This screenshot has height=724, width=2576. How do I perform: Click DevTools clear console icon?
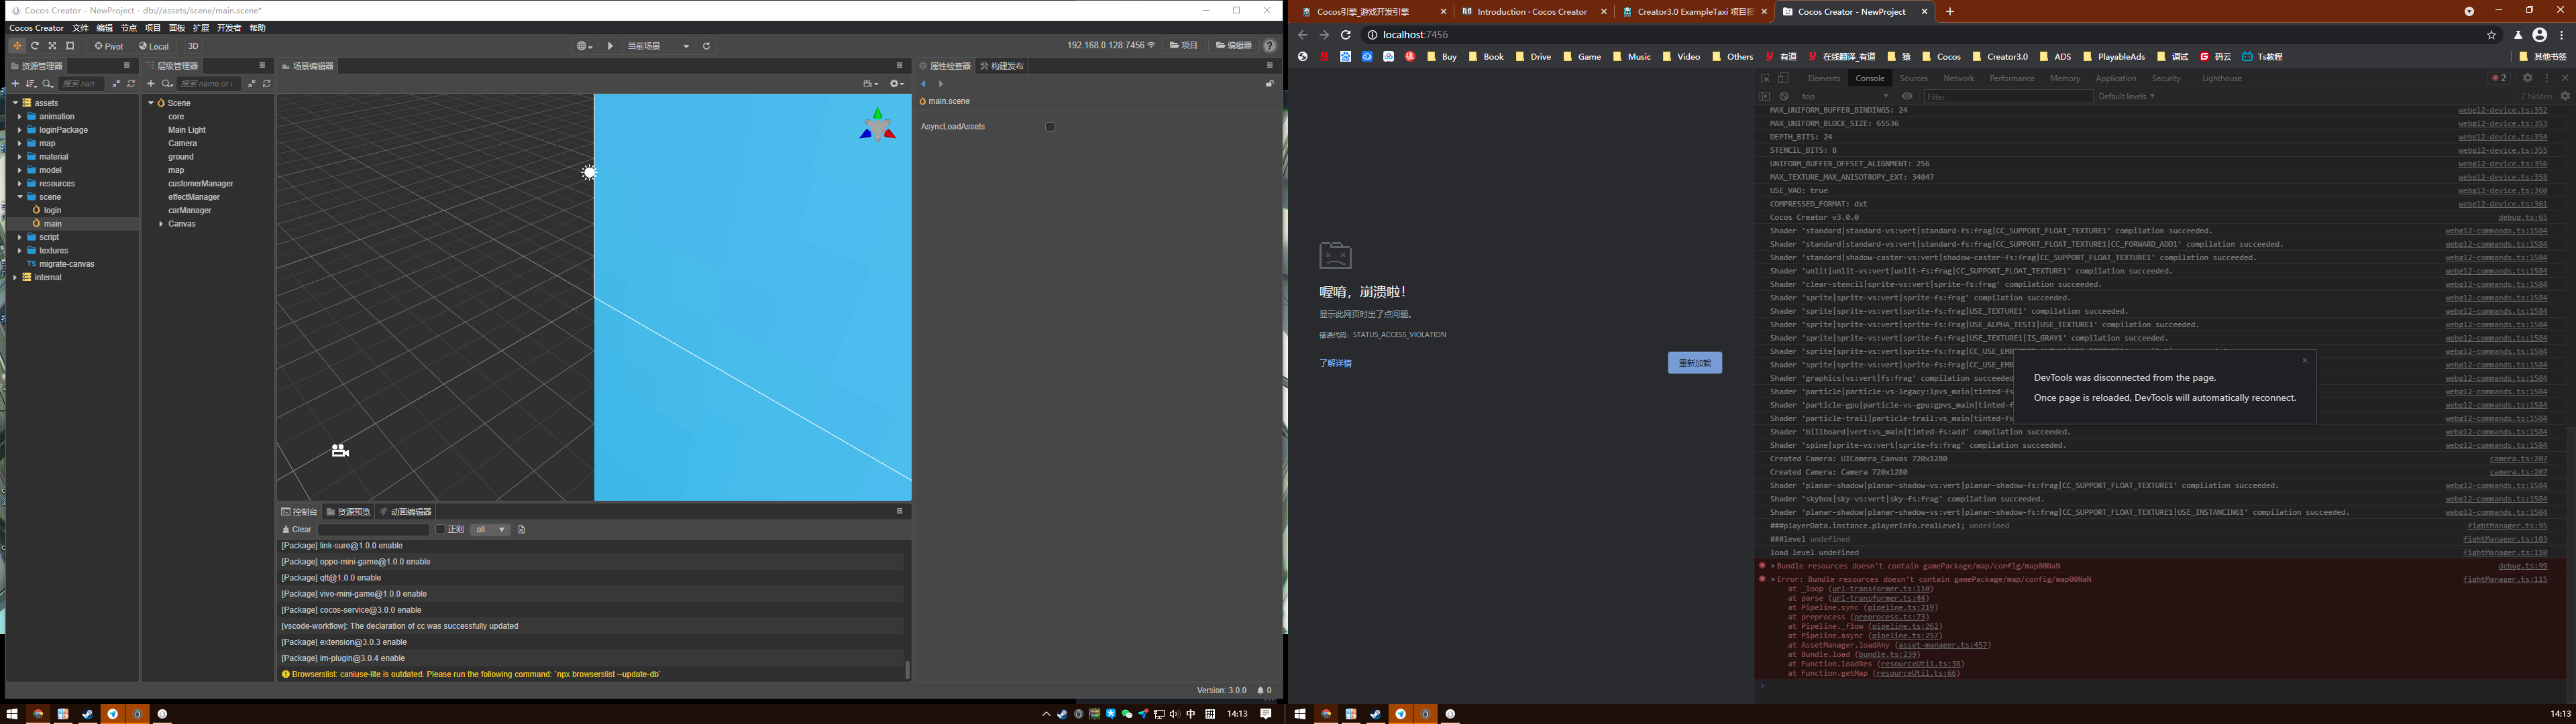[1784, 97]
